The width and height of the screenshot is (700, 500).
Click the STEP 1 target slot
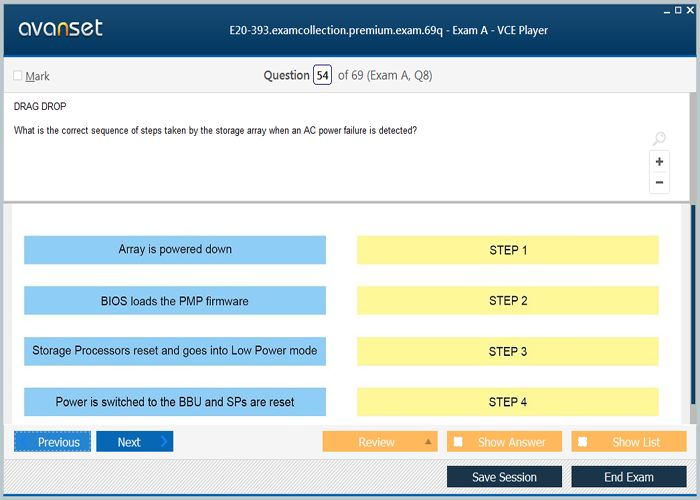click(x=507, y=250)
